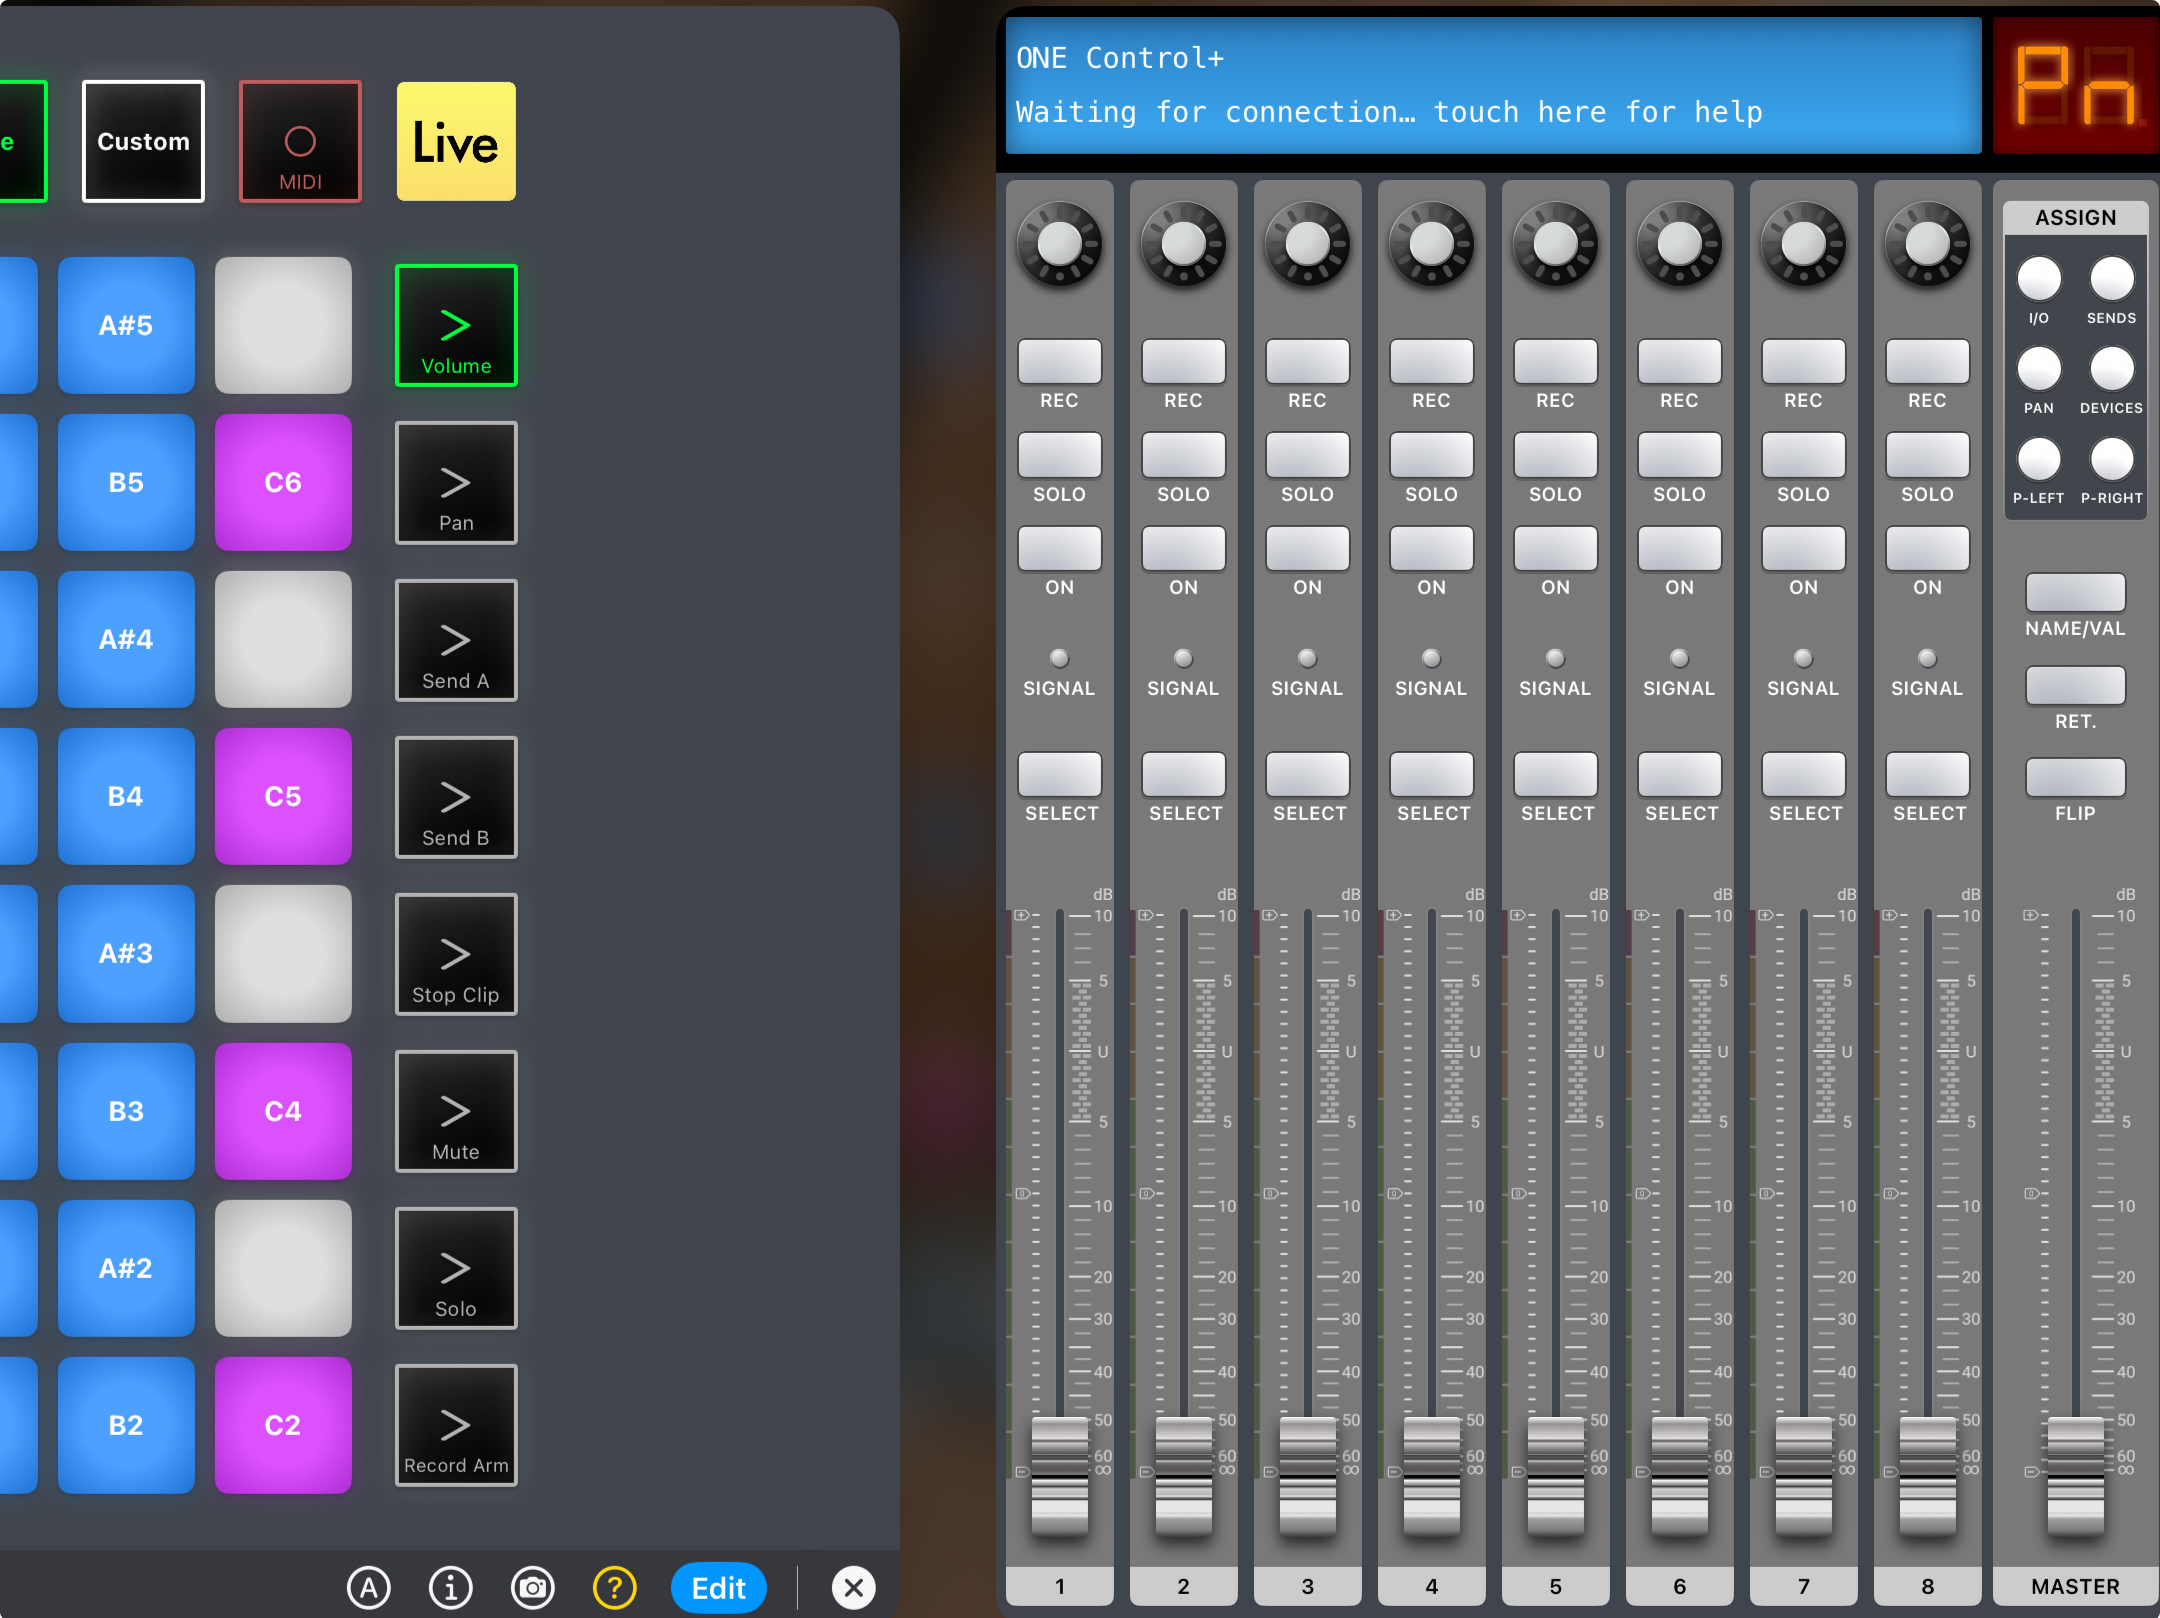Click the rotary knob on channel 1

coord(1060,243)
